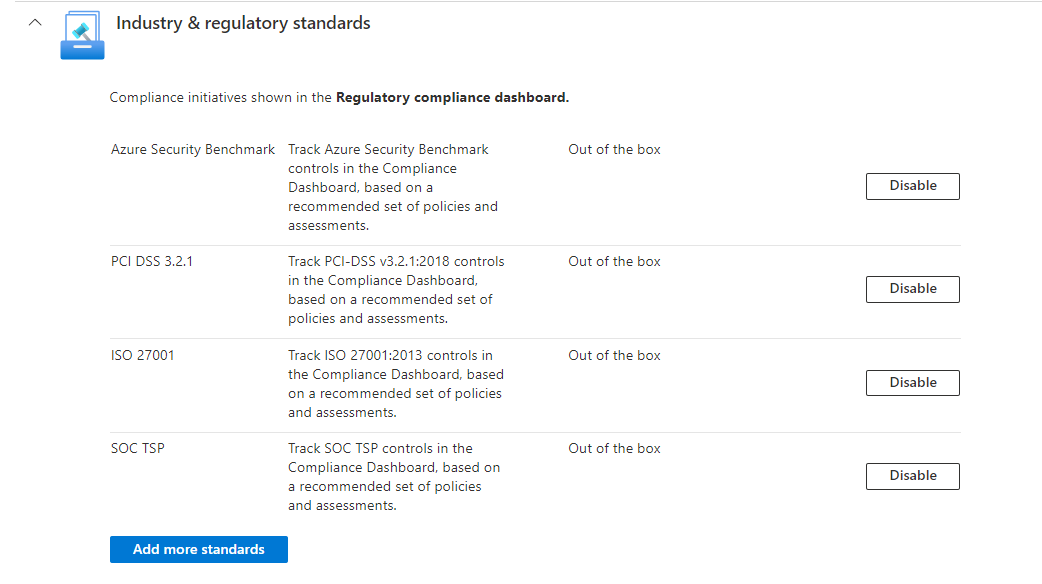Image resolution: width=1042 pixels, height=584 pixels.
Task: Click Out of the box for PCI DSS
Action: click(x=614, y=262)
